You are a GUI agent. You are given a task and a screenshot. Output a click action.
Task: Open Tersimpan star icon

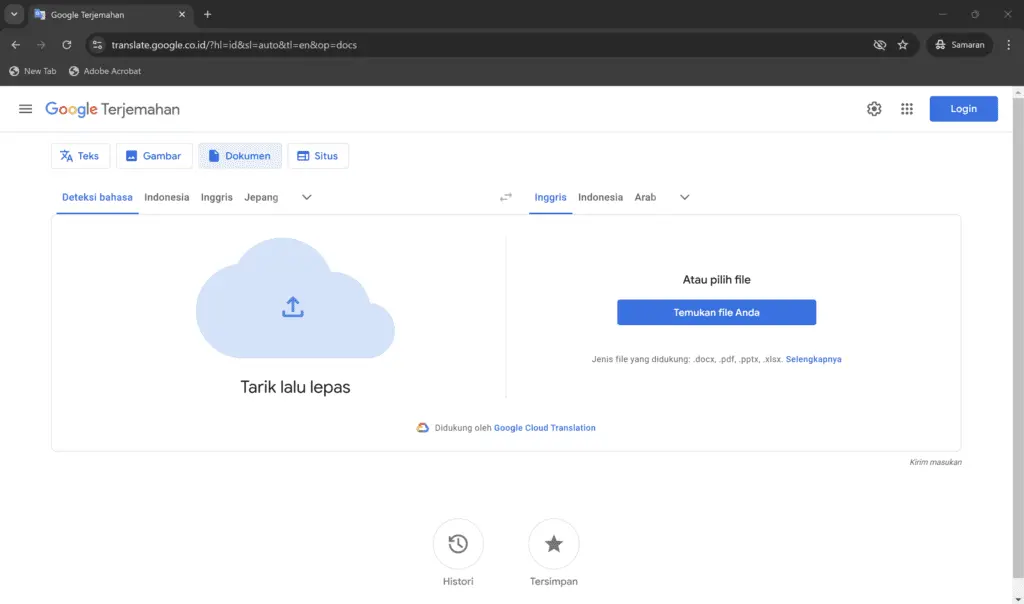[x=553, y=543]
